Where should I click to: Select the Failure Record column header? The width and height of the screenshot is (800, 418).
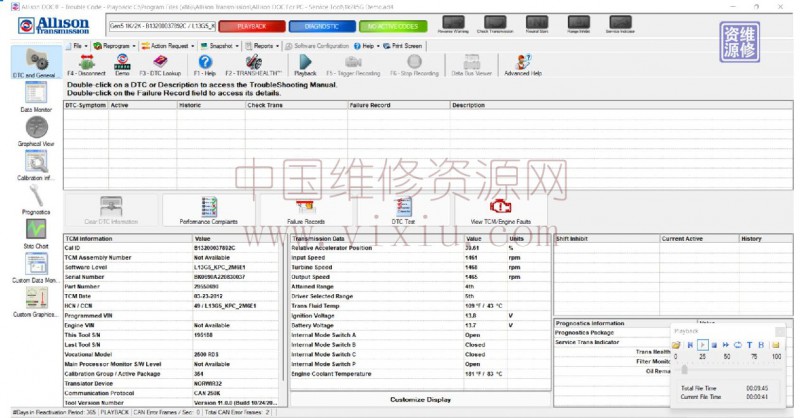(398, 105)
